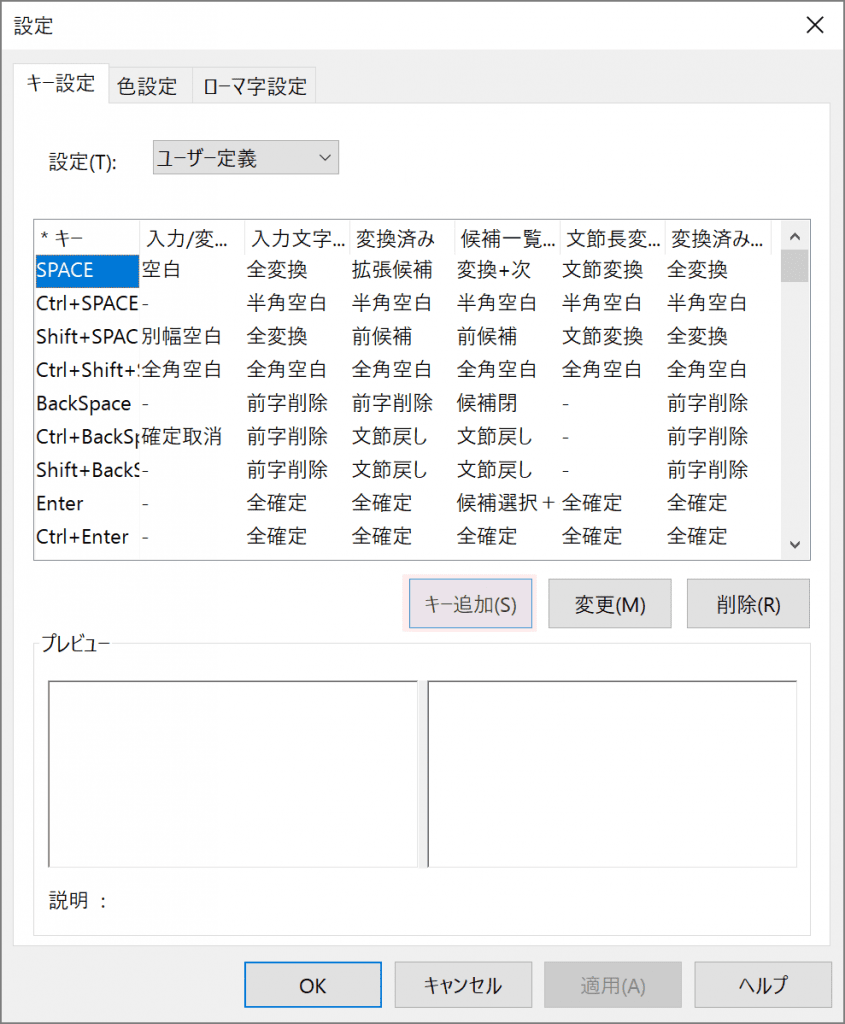Select the Ctrl+SPACE row in the key list
The height and width of the screenshot is (1024, 845).
(x=86, y=303)
